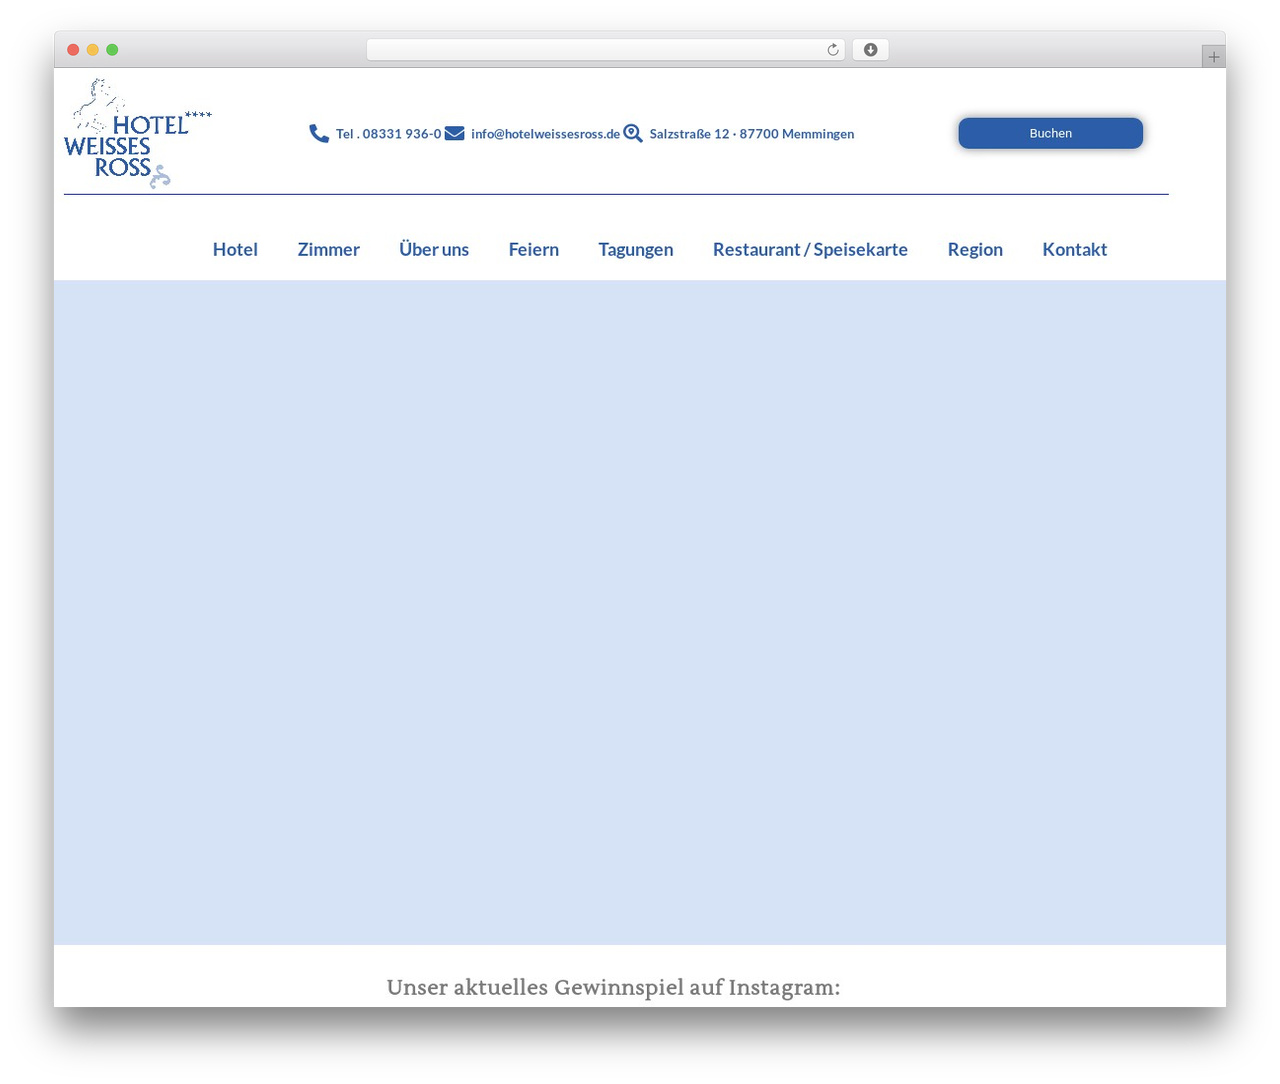The height and width of the screenshot is (1084, 1280).
Task: Close the browser window with red button
Action: (73, 50)
